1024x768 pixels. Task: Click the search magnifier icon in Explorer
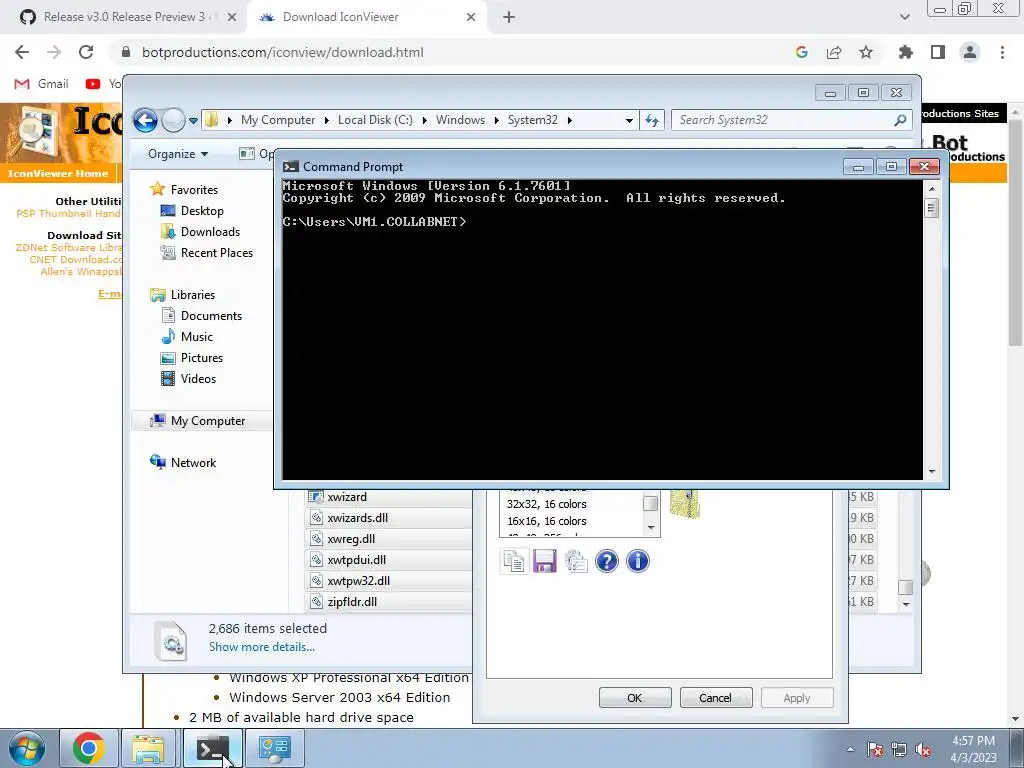[x=901, y=120]
